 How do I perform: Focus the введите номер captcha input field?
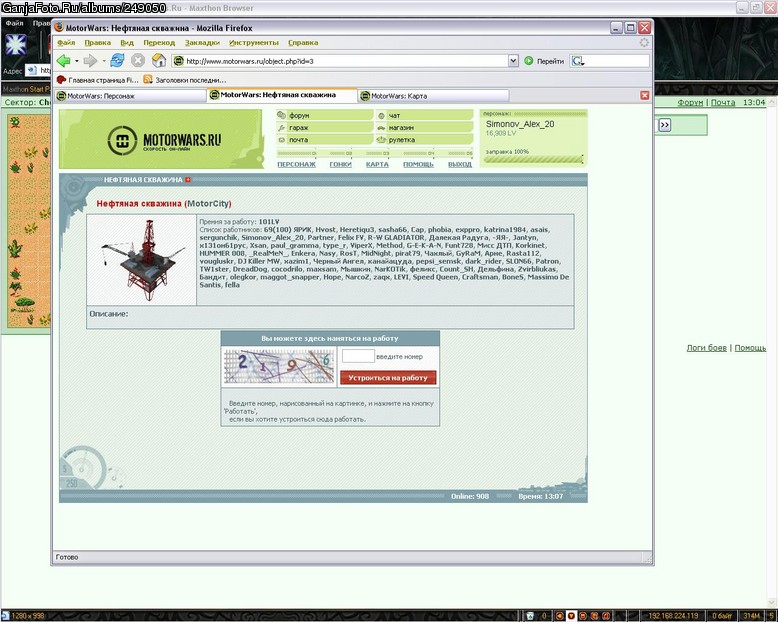(358, 356)
